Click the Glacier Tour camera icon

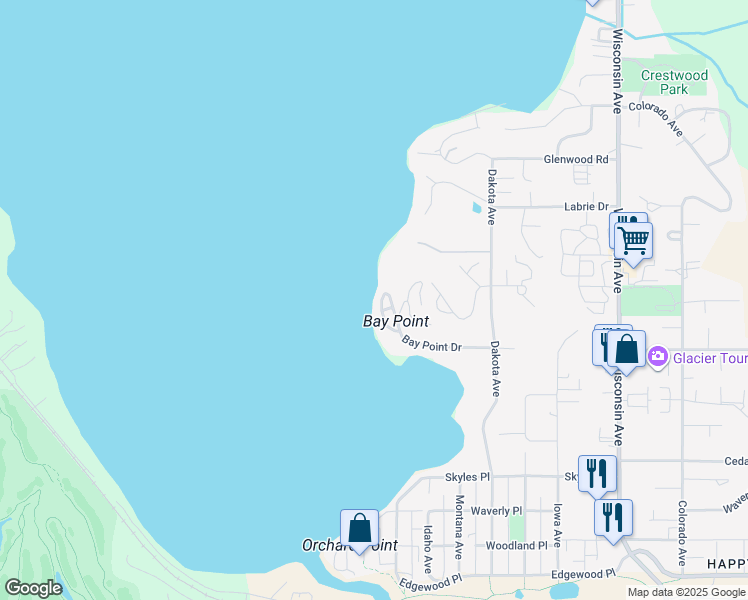coord(658,356)
